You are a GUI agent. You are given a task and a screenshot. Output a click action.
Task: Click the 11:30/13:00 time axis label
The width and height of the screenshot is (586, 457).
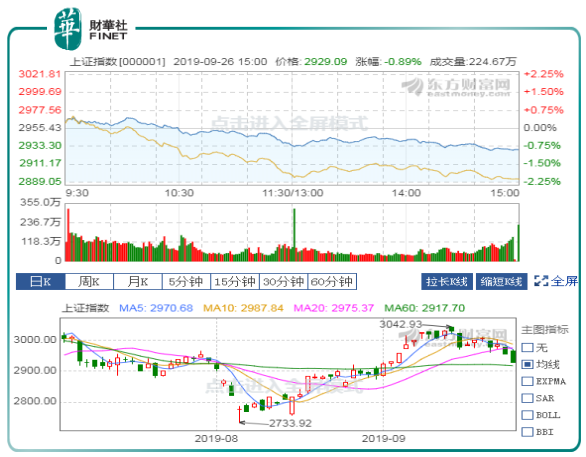(293, 193)
